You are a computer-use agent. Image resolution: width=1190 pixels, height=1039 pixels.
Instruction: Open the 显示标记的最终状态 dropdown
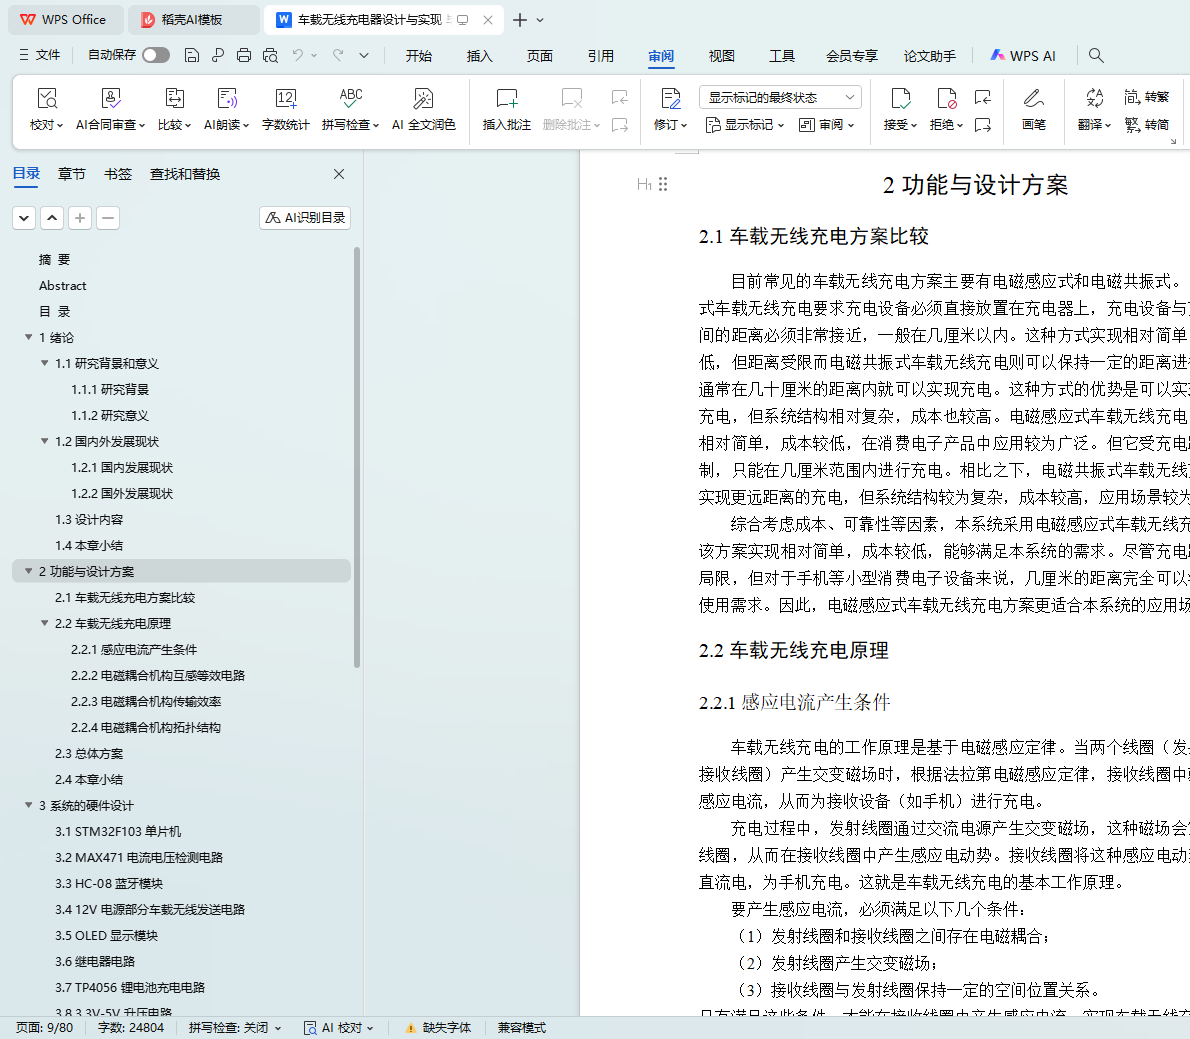pos(780,97)
